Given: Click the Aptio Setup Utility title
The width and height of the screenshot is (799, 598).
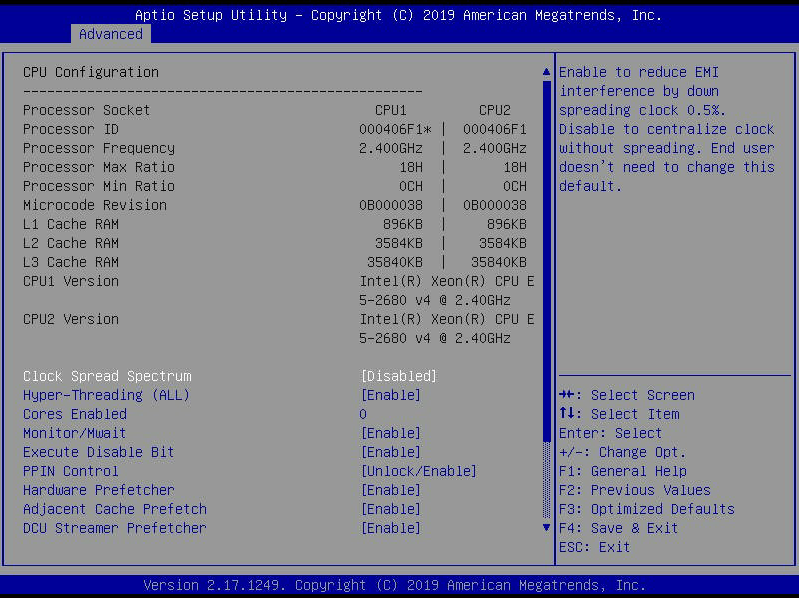Looking at the screenshot, I should (398, 15).
